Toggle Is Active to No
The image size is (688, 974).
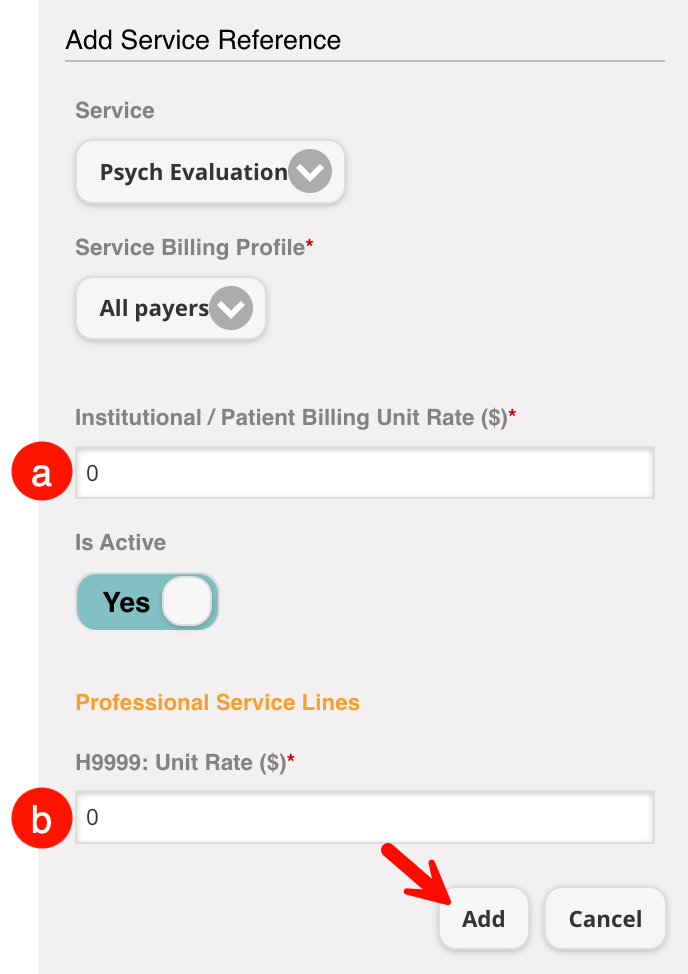point(147,601)
